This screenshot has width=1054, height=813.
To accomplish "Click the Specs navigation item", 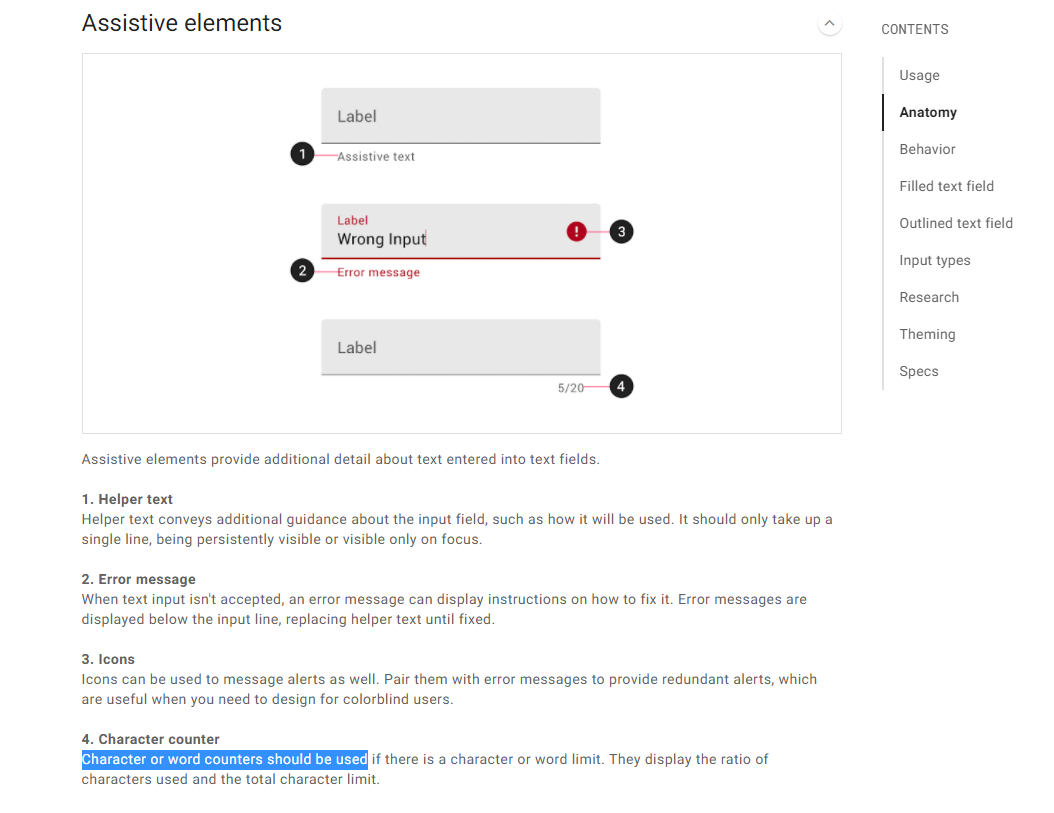I will pos(918,371).
